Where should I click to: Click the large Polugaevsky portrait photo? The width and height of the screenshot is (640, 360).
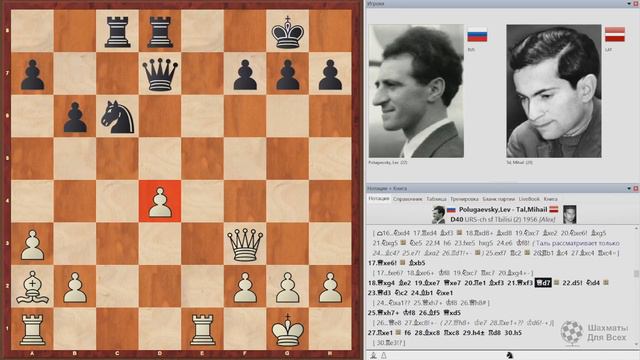click(x=416, y=91)
